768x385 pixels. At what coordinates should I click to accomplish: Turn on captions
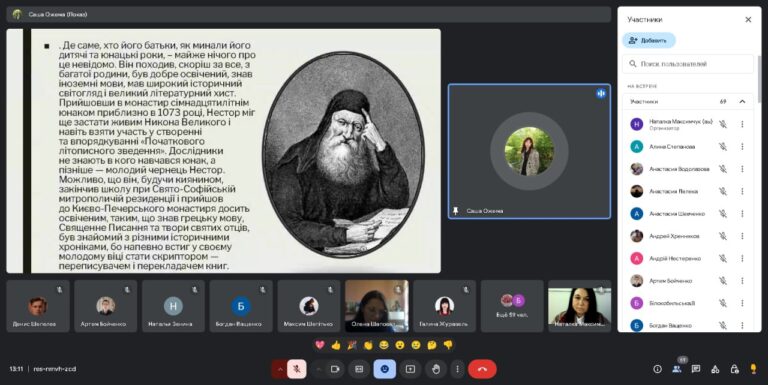pos(359,369)
